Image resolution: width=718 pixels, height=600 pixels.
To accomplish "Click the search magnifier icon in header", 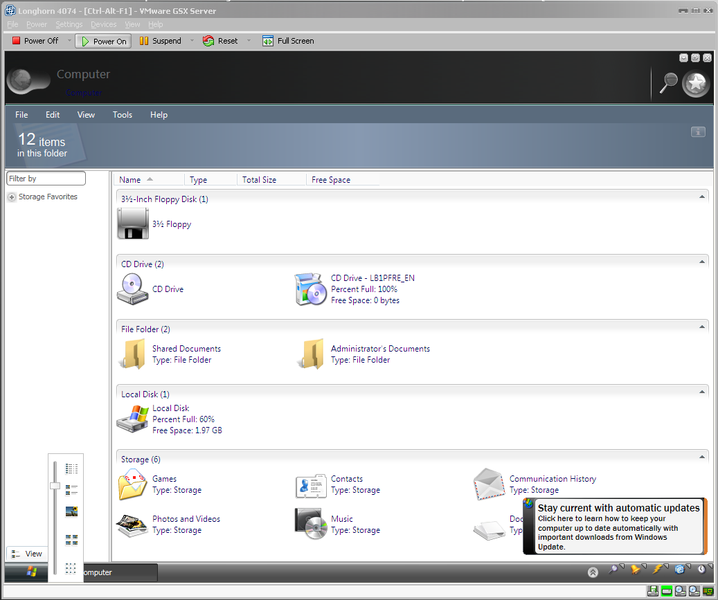I will coord(668,84).
